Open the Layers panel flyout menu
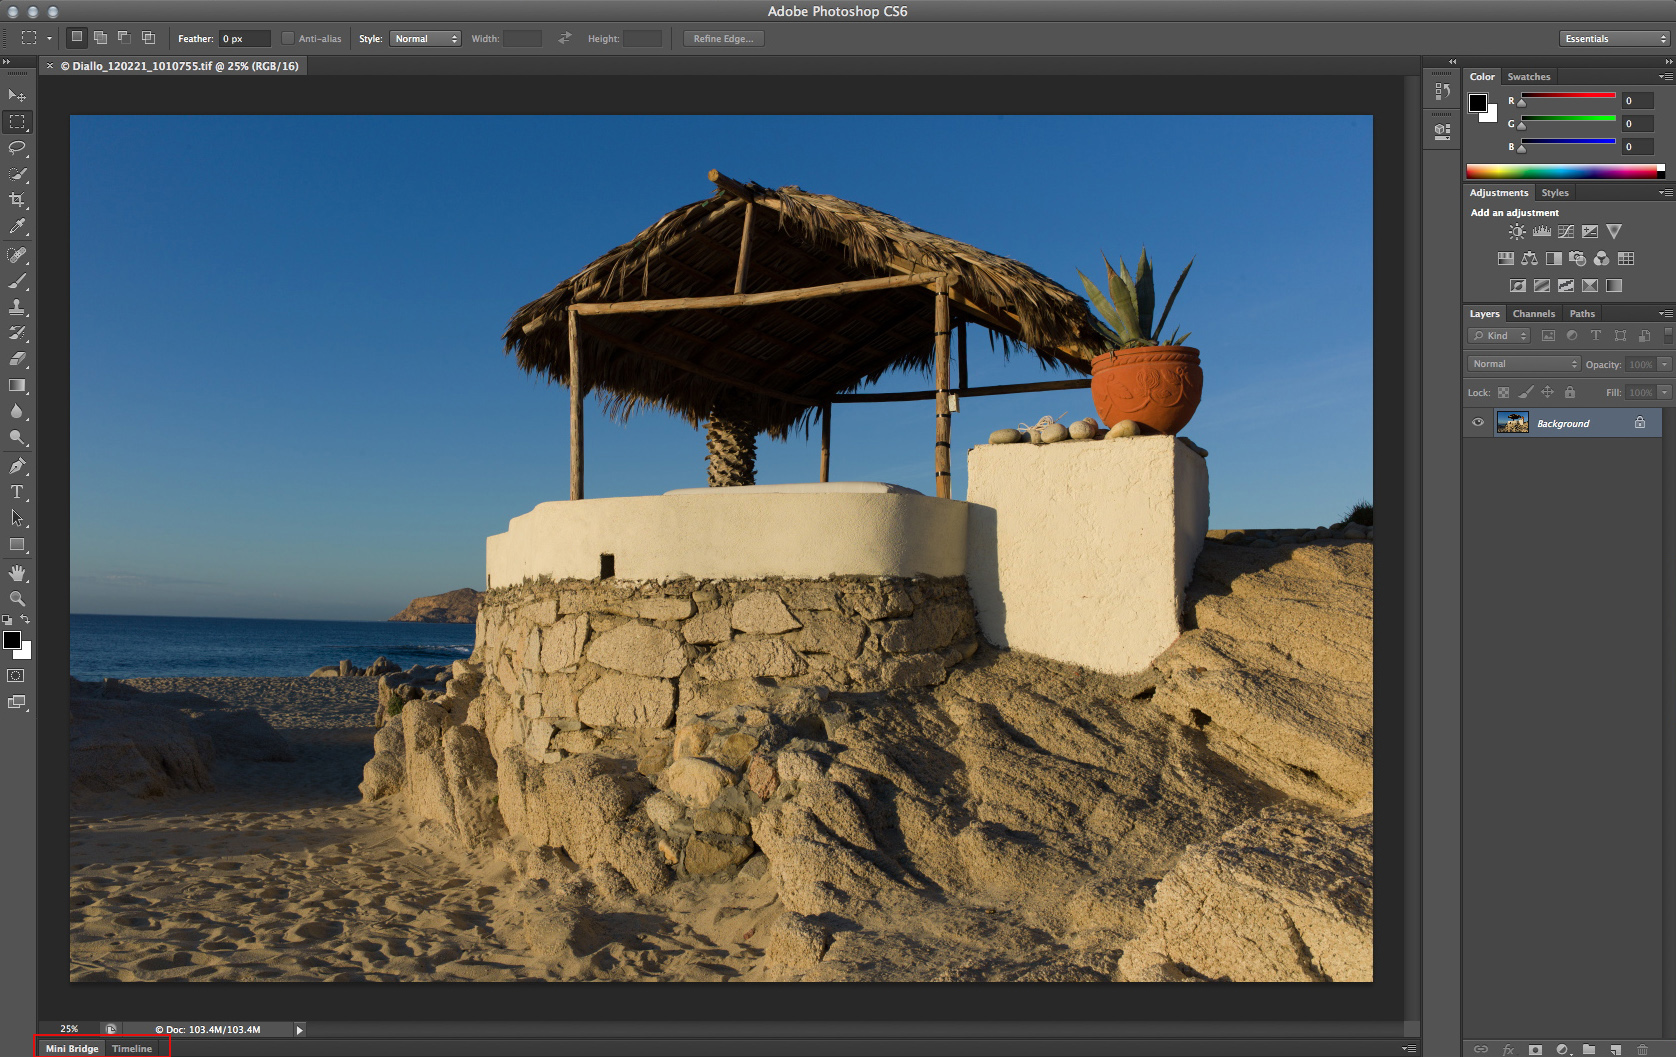This screenshot has height=1057, width=1676. (1665, 314)
